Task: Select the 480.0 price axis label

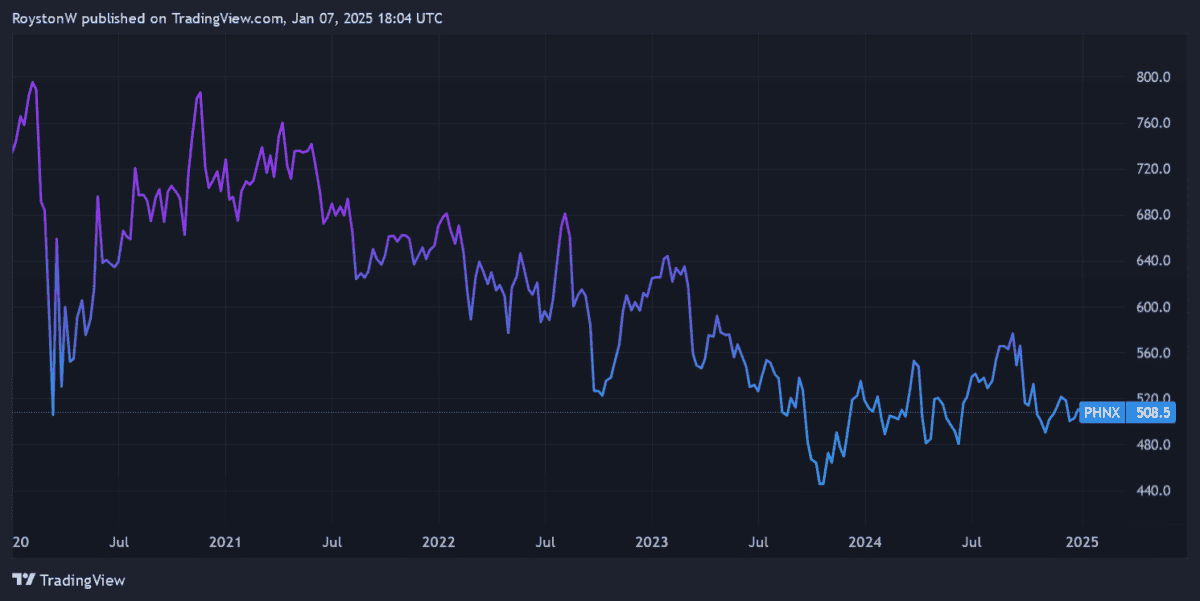Action: click(1152, 445)
